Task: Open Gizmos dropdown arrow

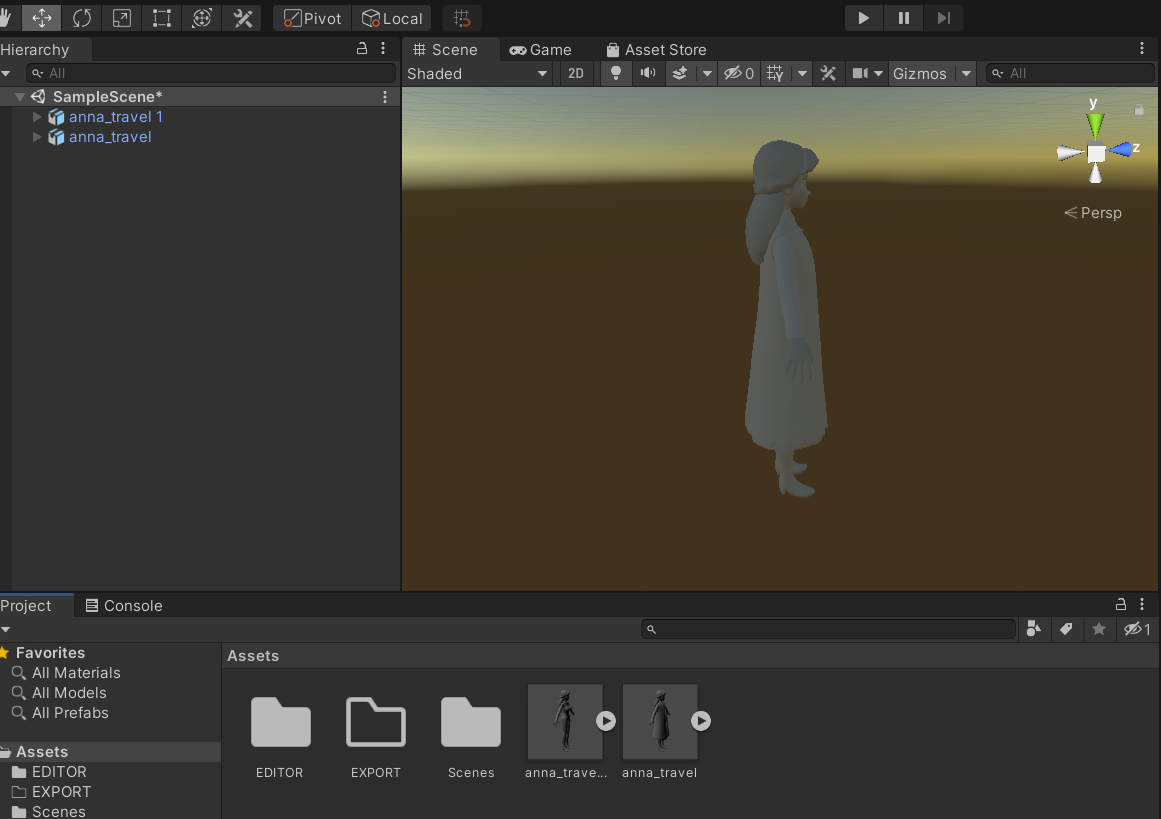Action: 966,73
